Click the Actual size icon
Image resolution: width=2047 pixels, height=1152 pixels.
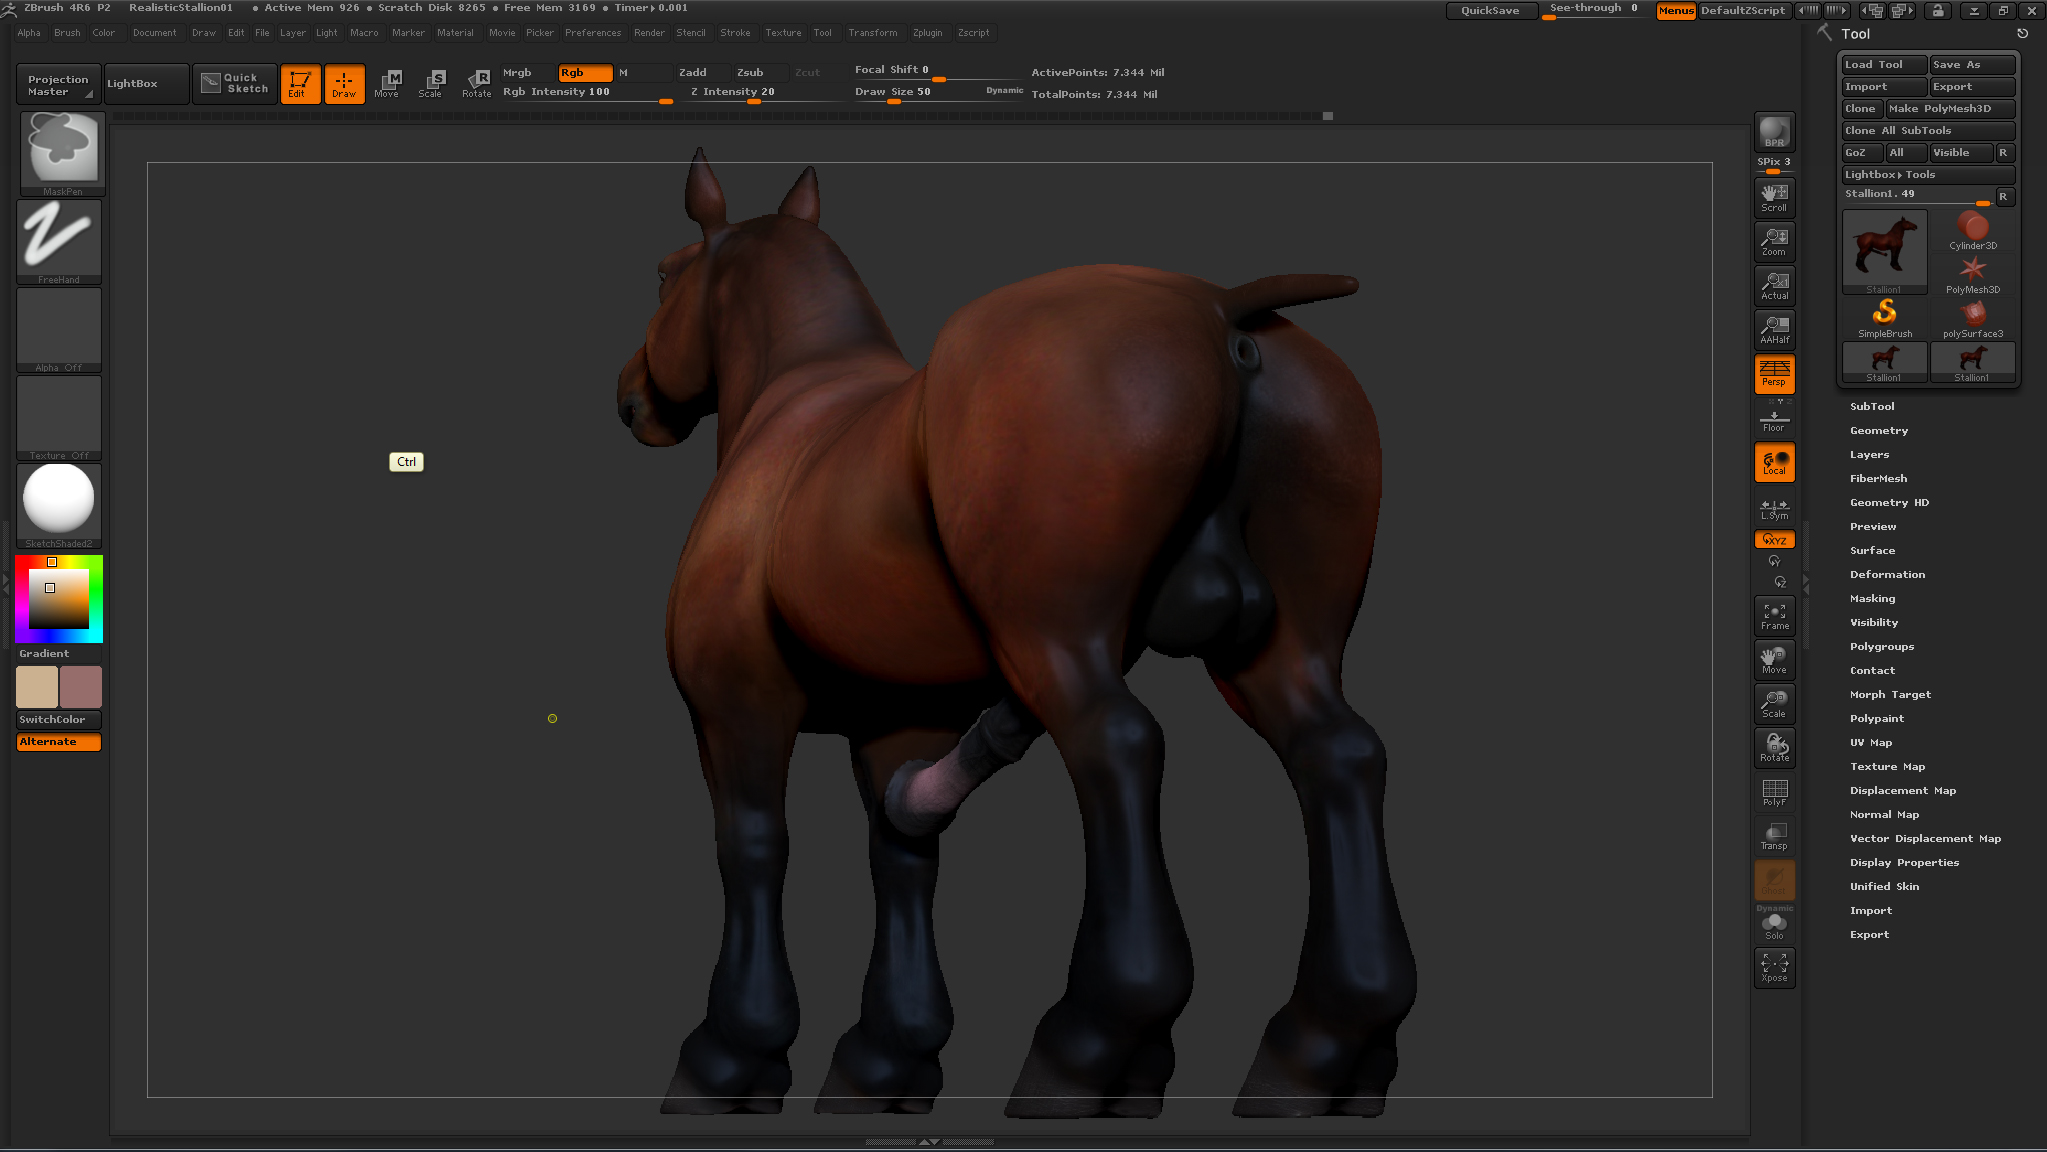[x=1774, y=286]
